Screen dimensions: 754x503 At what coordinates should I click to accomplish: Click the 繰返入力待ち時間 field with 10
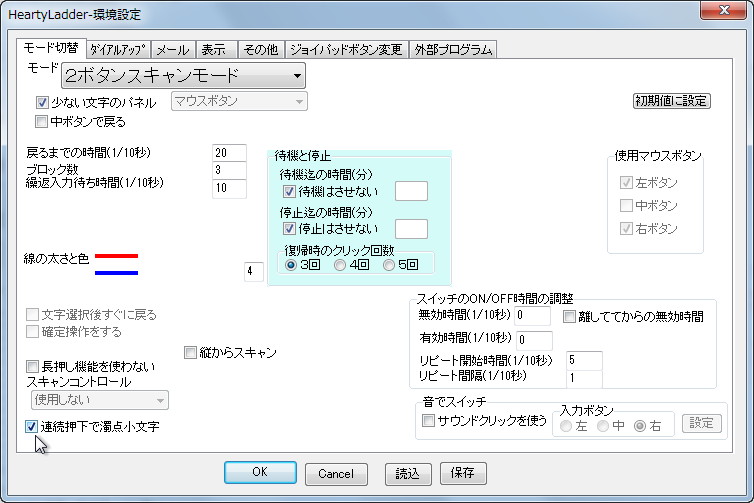[229, 188]
